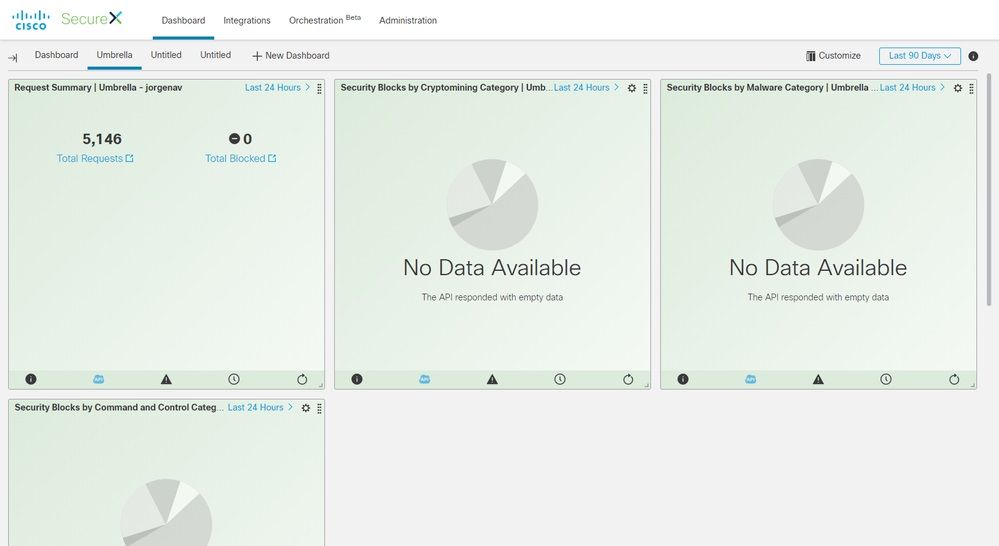Open the info icon beside Last 90 Days
The height and width of the screenshot is (546, 999).
click(x=973, y=56)
